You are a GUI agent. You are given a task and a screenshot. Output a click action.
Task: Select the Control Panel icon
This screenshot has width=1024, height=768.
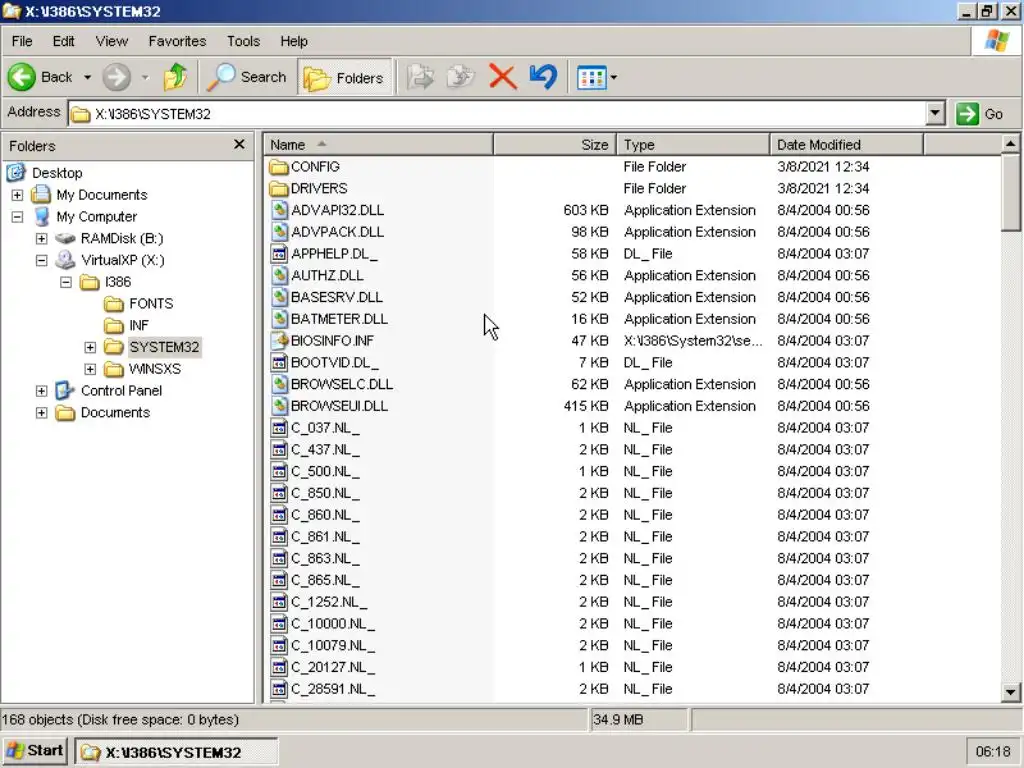point(65,391)
